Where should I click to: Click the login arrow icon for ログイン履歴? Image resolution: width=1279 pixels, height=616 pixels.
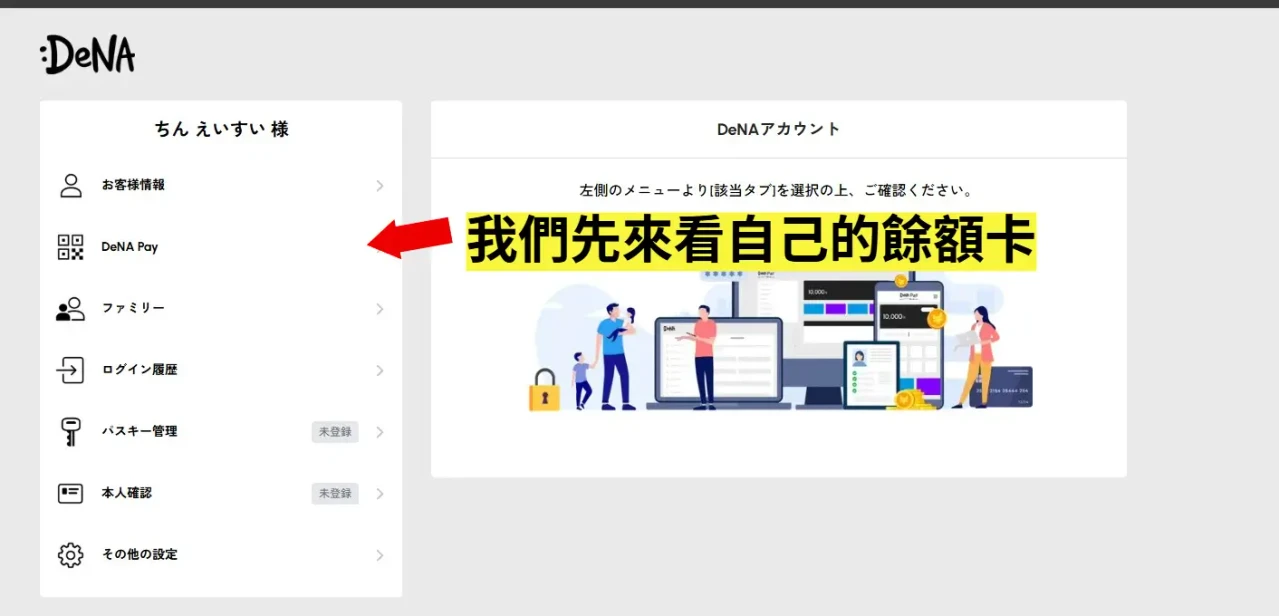[x=70, y=370]
